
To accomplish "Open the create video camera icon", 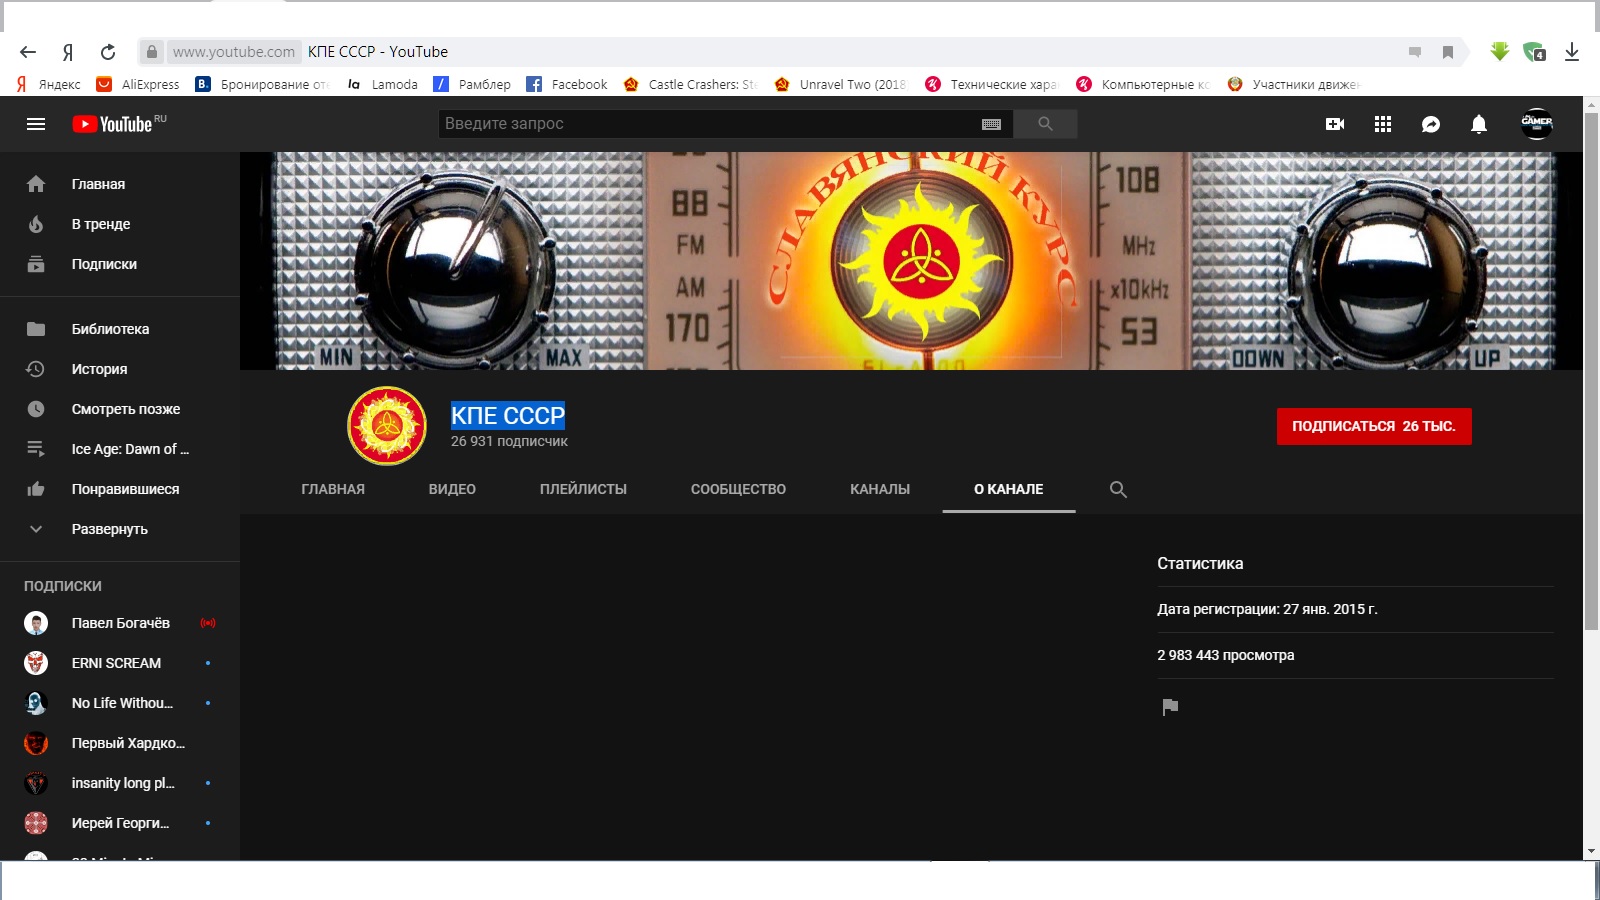I will point(1335,124).
